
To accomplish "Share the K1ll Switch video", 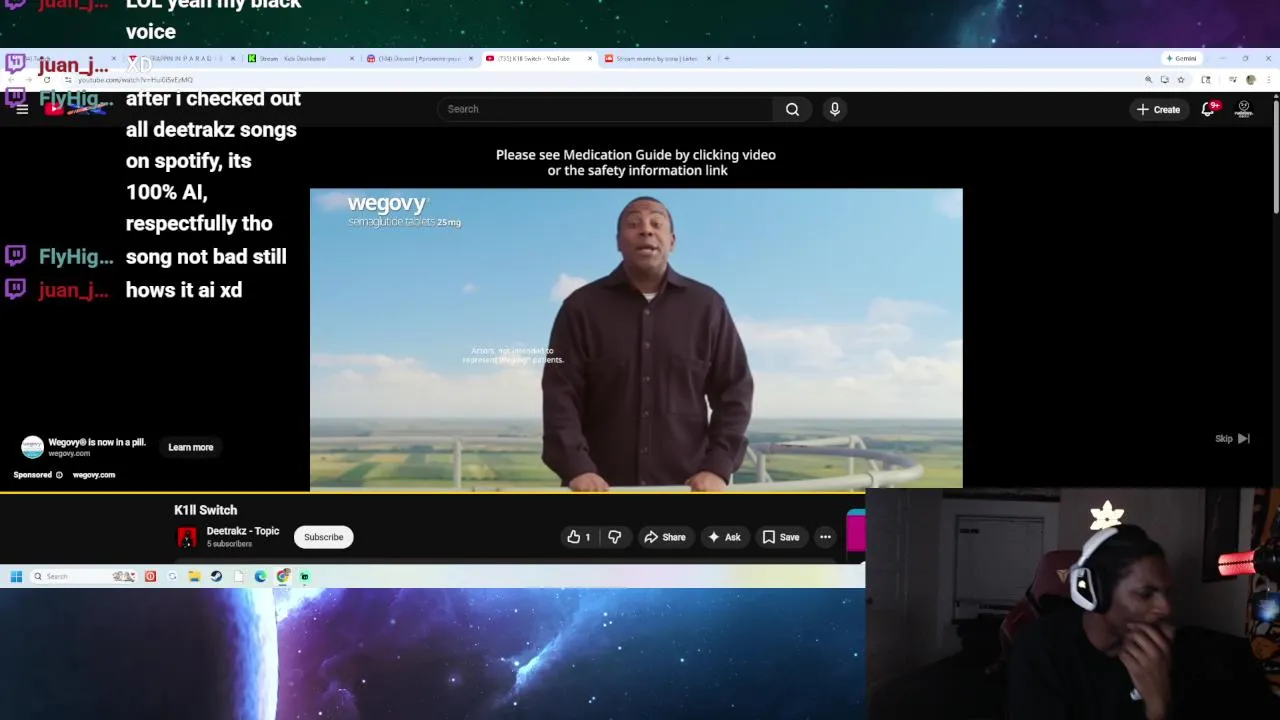I will coord(665,537).
